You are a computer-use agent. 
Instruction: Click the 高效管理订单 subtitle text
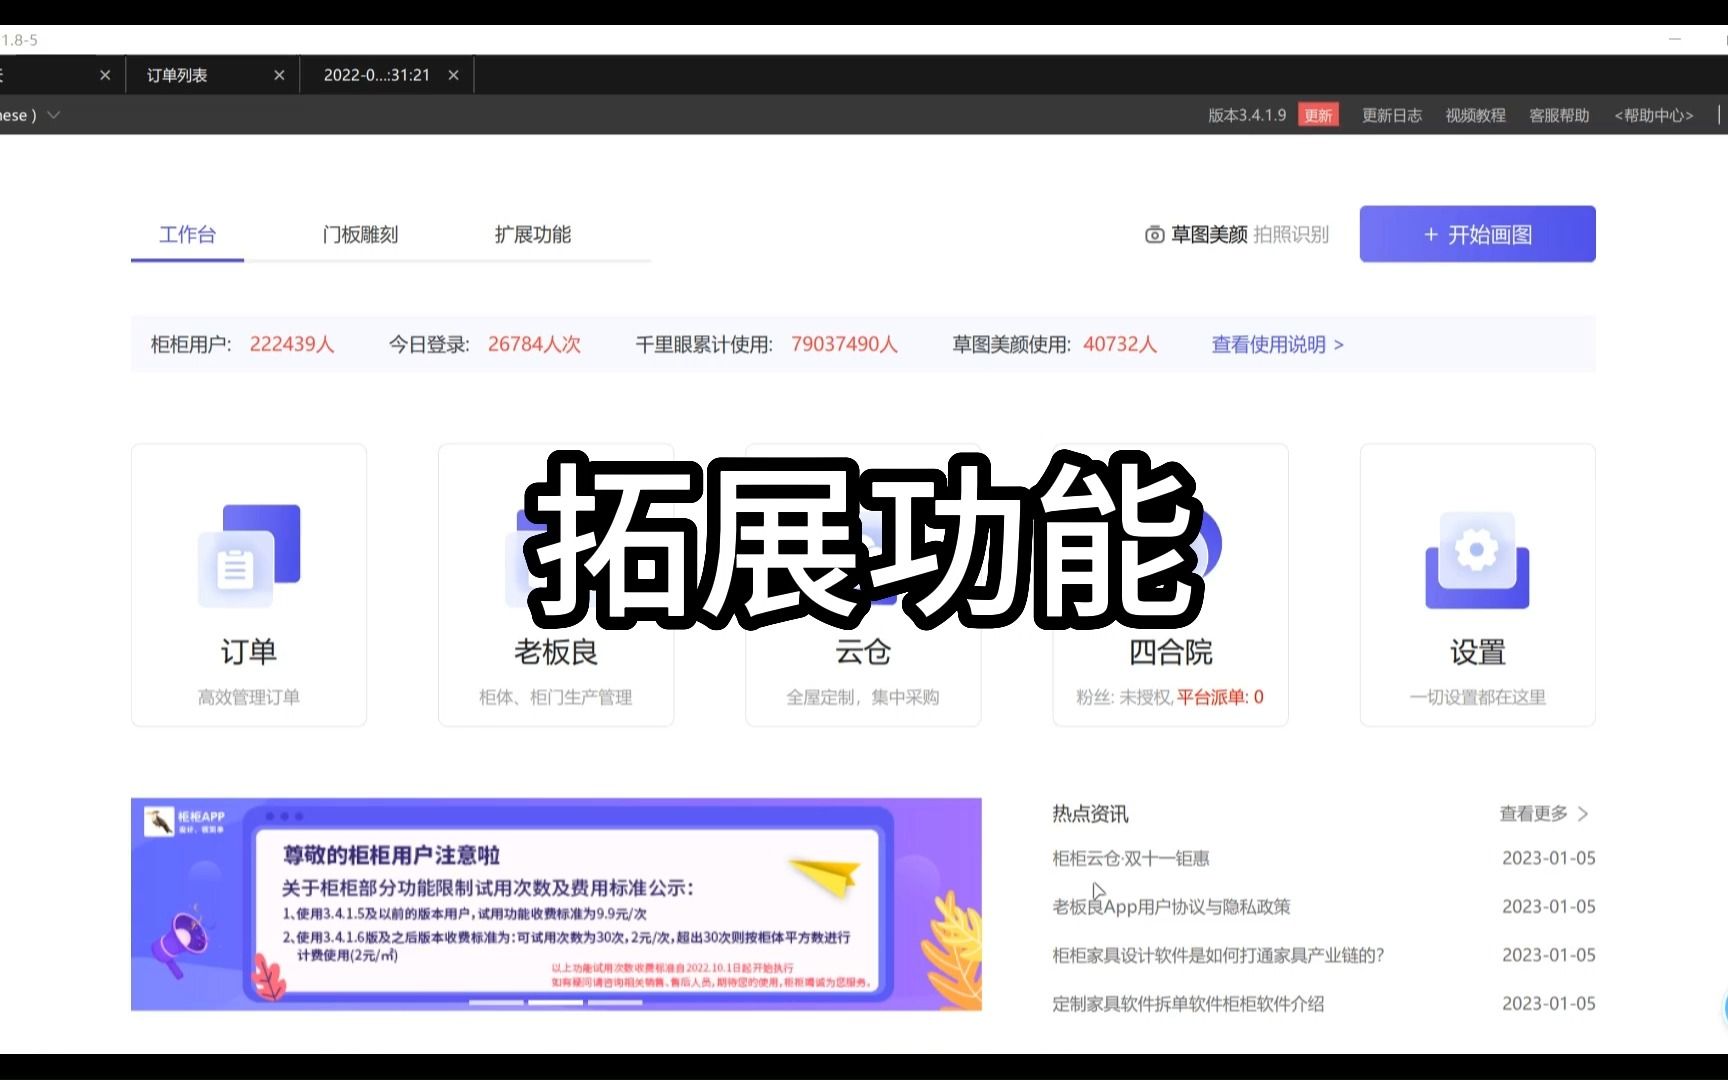[x=249, y=697]
